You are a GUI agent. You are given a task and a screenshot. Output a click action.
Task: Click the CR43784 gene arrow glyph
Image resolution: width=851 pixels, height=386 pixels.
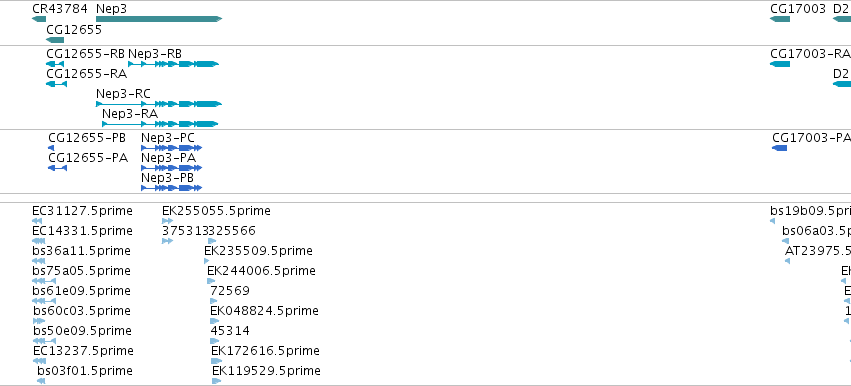click(39, 19)
